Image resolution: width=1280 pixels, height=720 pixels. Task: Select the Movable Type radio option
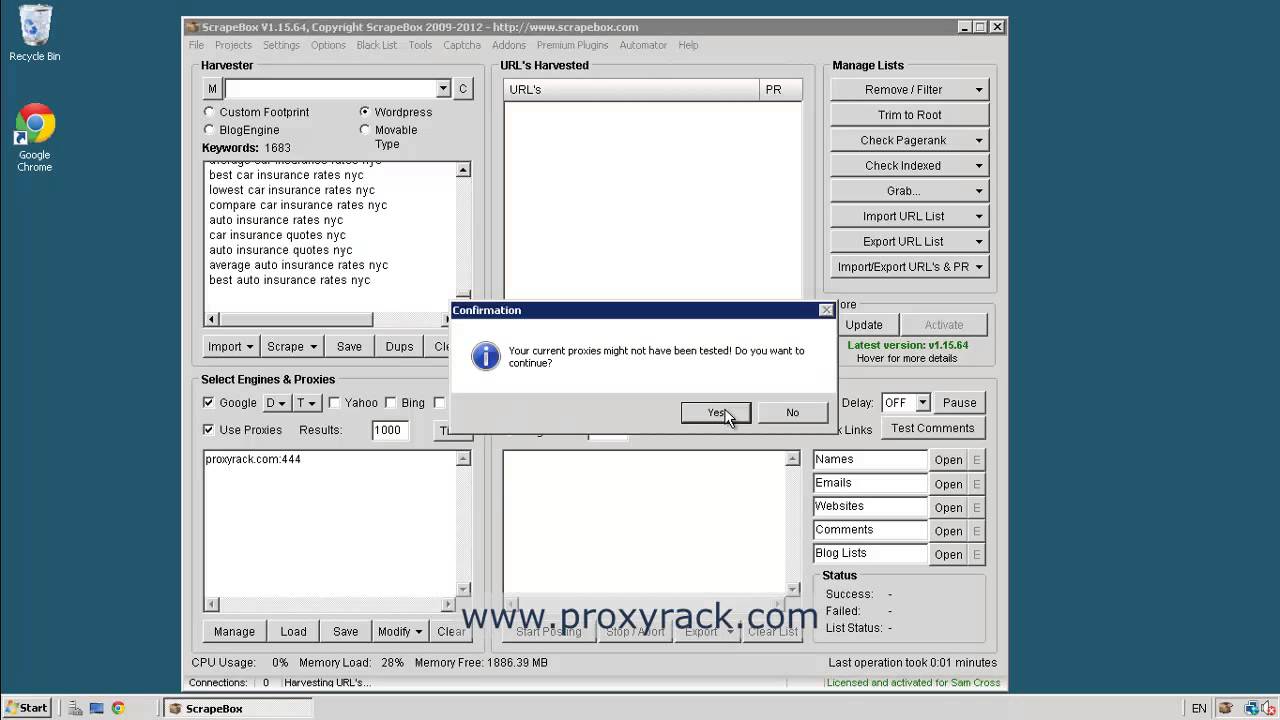tap(364, 130)
